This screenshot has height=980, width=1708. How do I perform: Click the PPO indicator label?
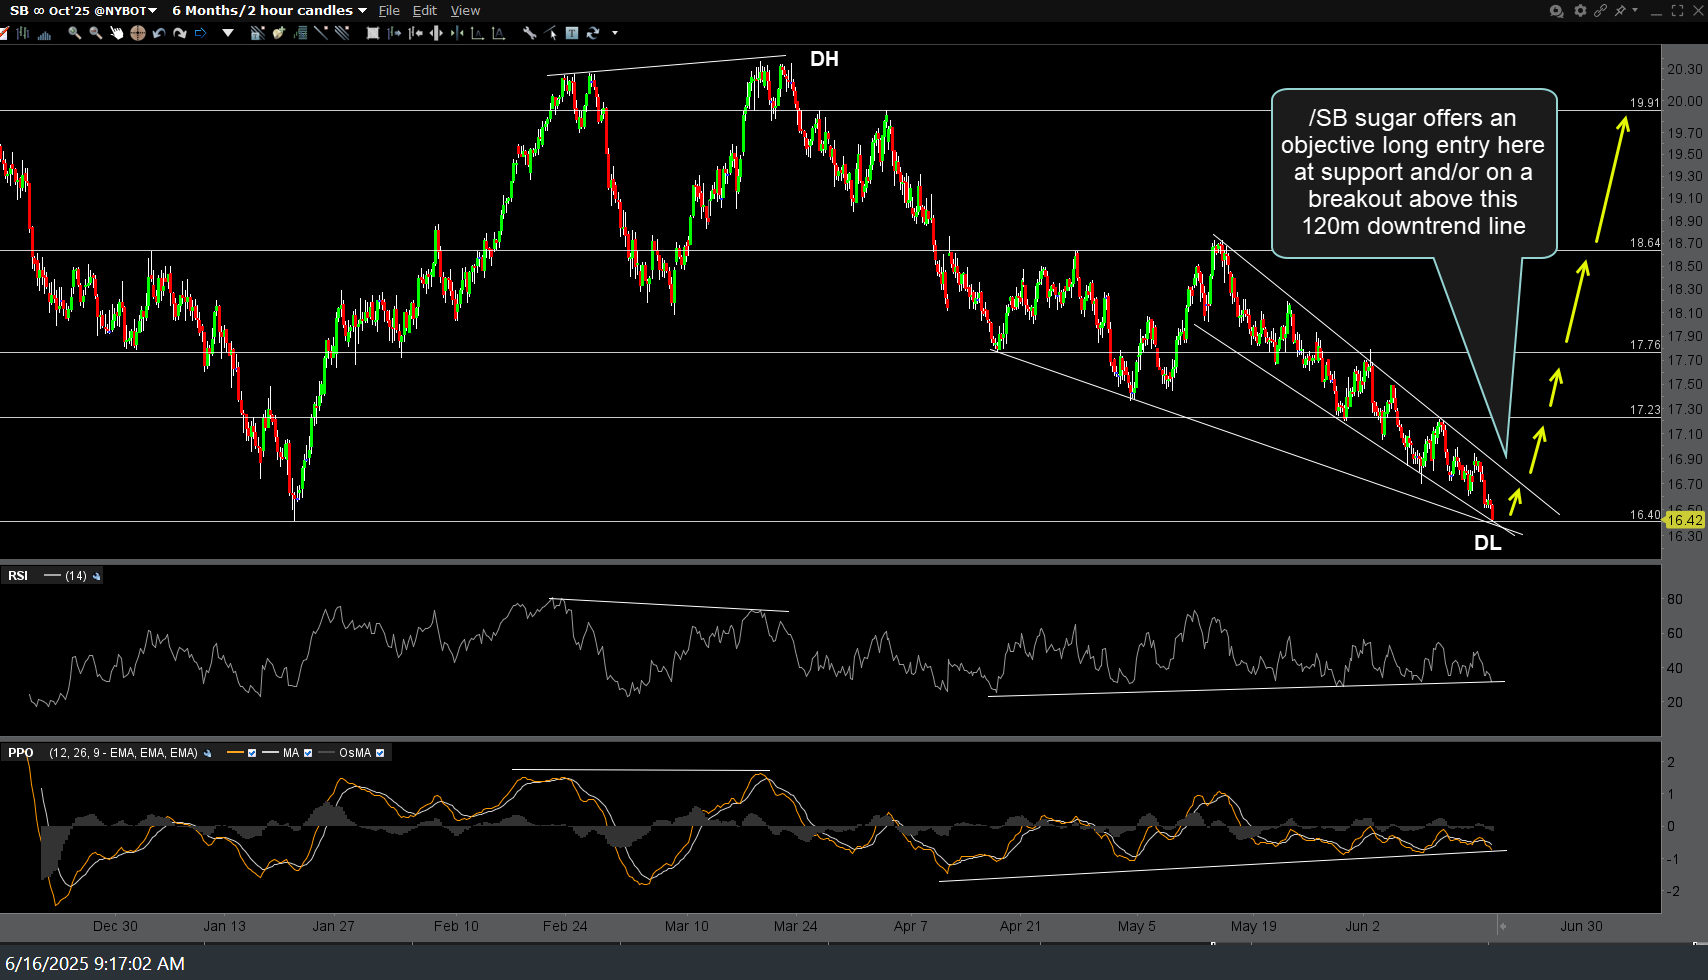tap(20, 753)
